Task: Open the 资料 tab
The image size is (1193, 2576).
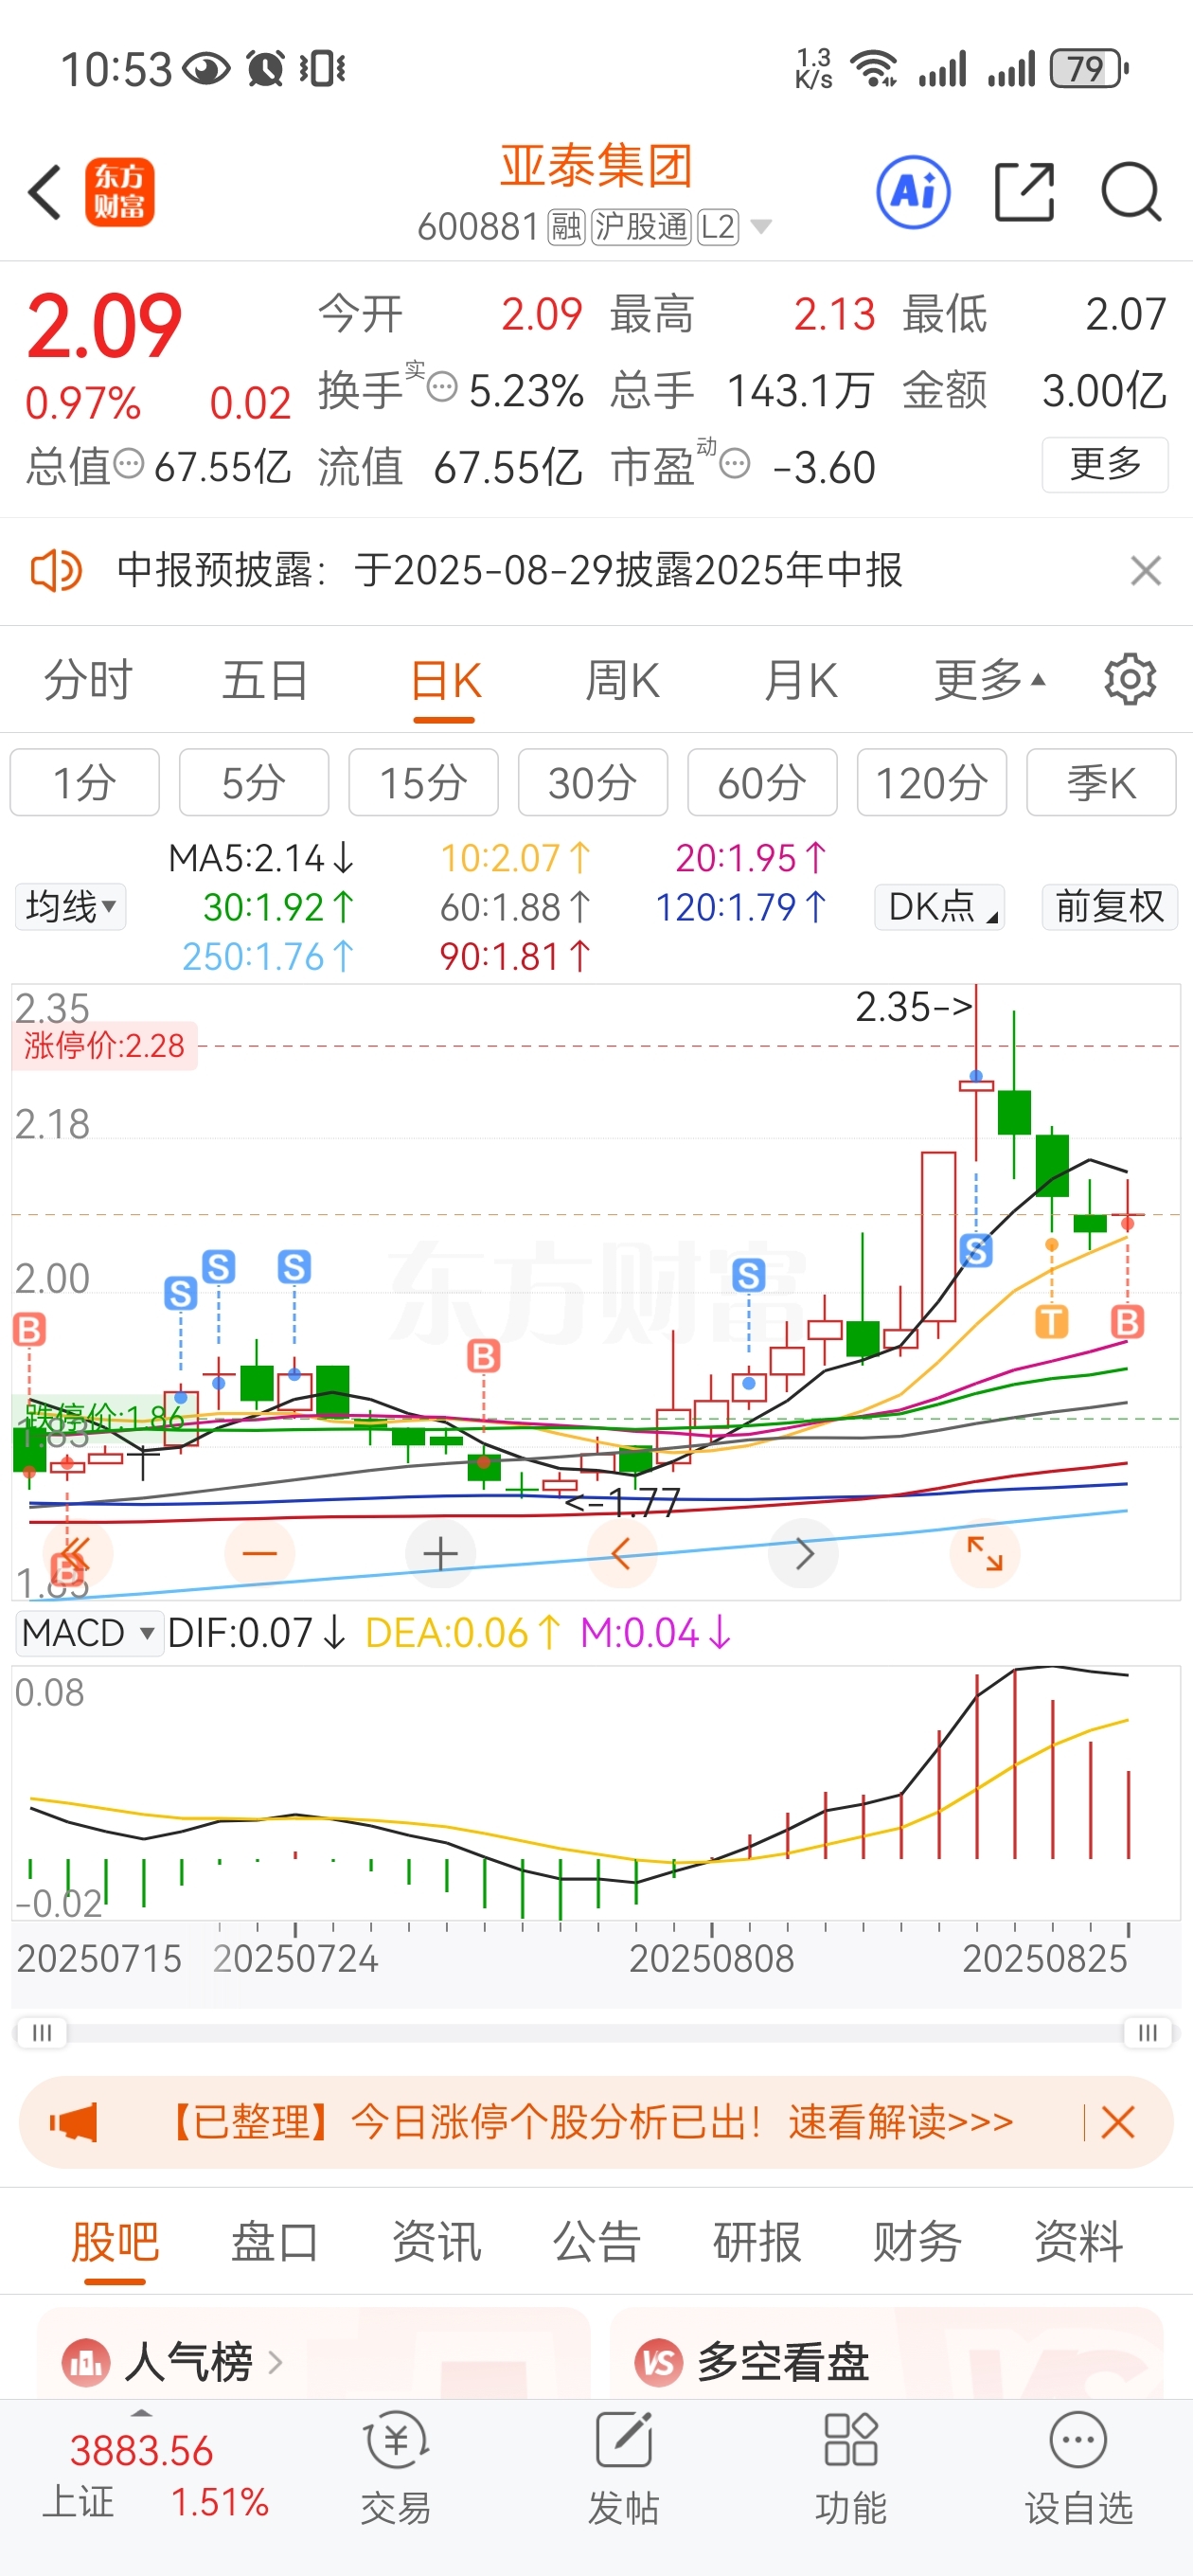Action: click(x=1078, y=2241)
